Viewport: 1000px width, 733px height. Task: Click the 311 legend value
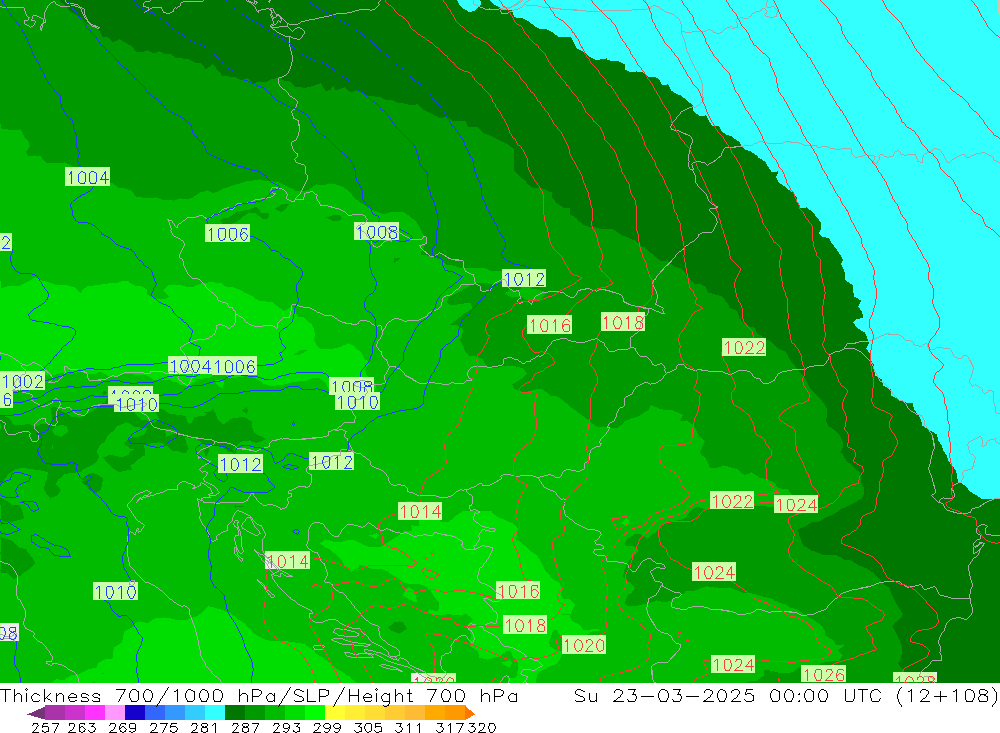(x=408, y=727)
